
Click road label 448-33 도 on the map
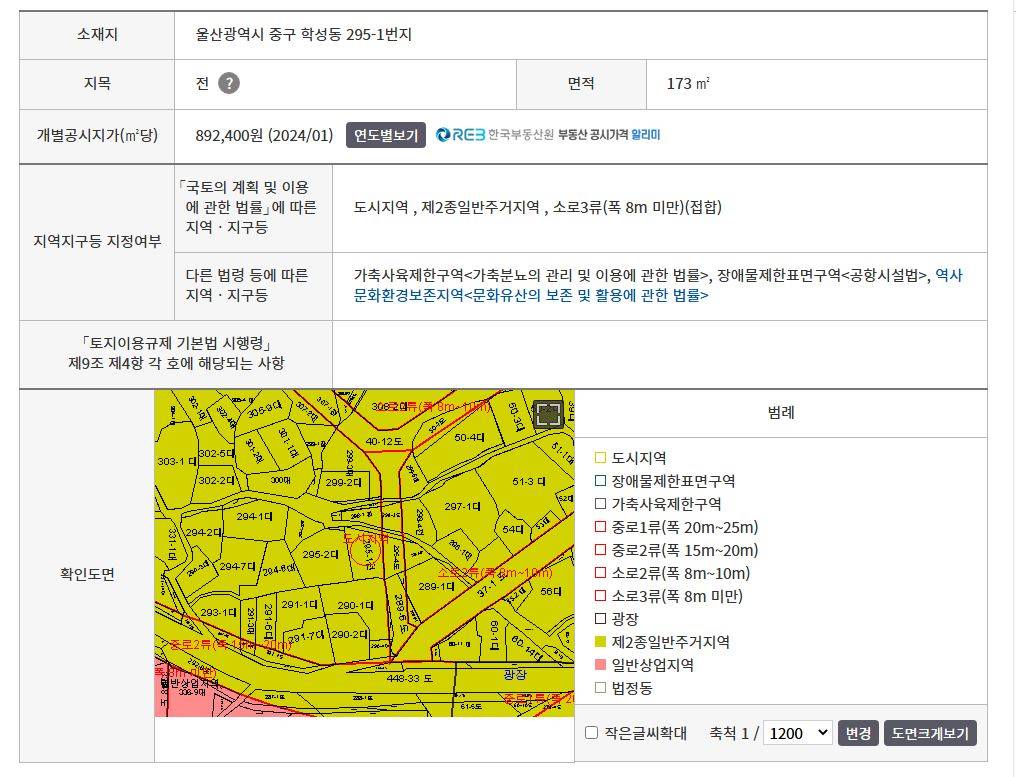pyautogui.click(x=410, y=678)
